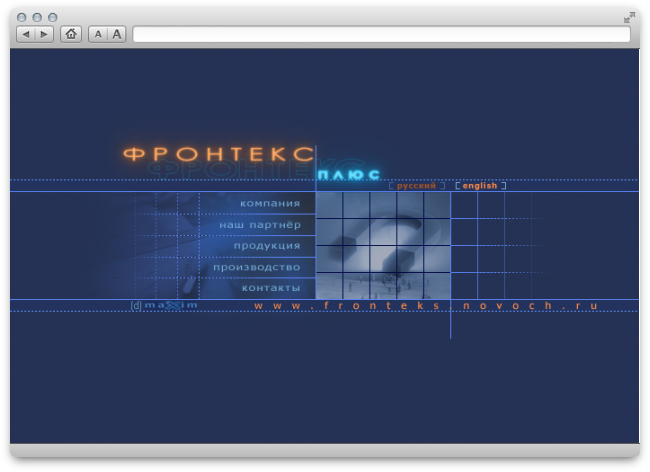Close the browser window

[x=23, y=17]
